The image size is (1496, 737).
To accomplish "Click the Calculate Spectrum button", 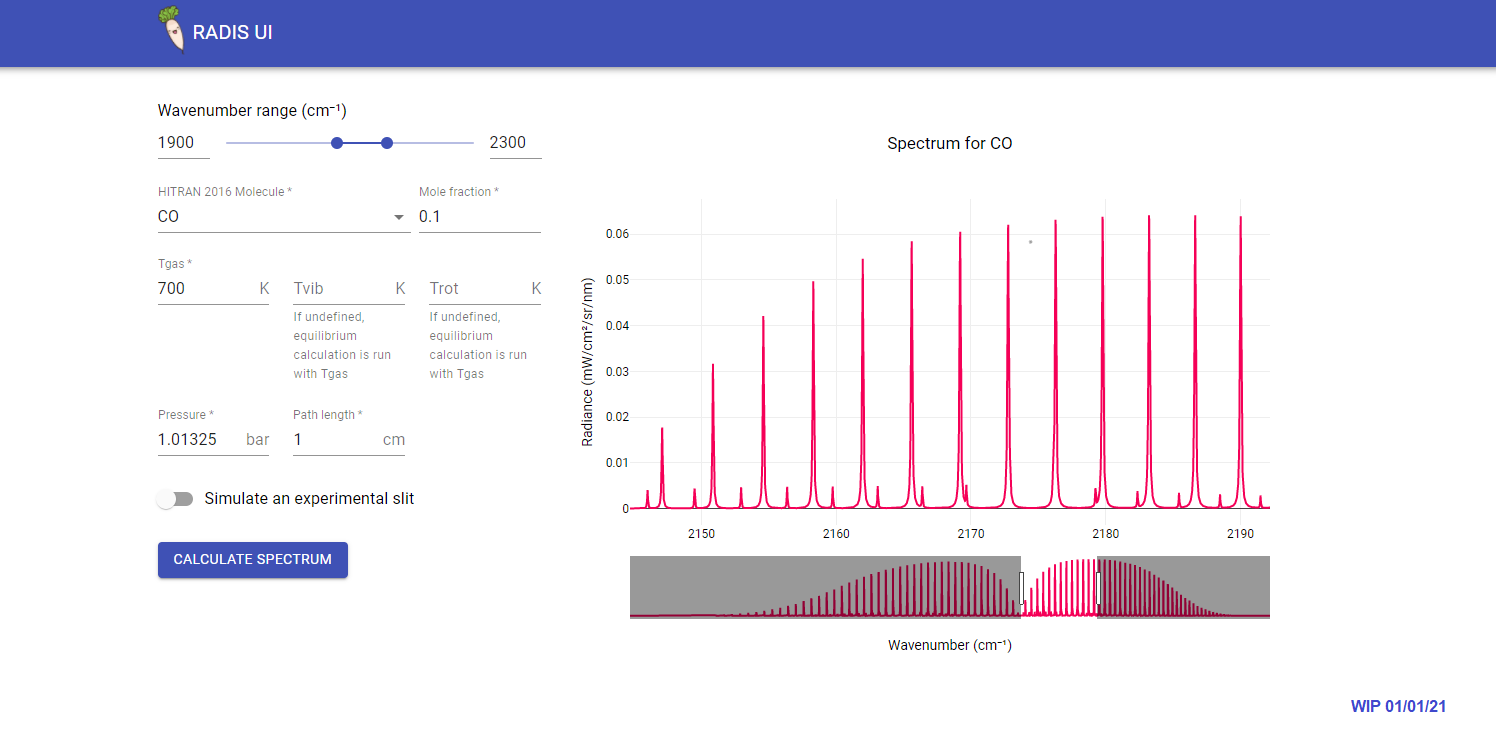I will click(x=253, y=560).
